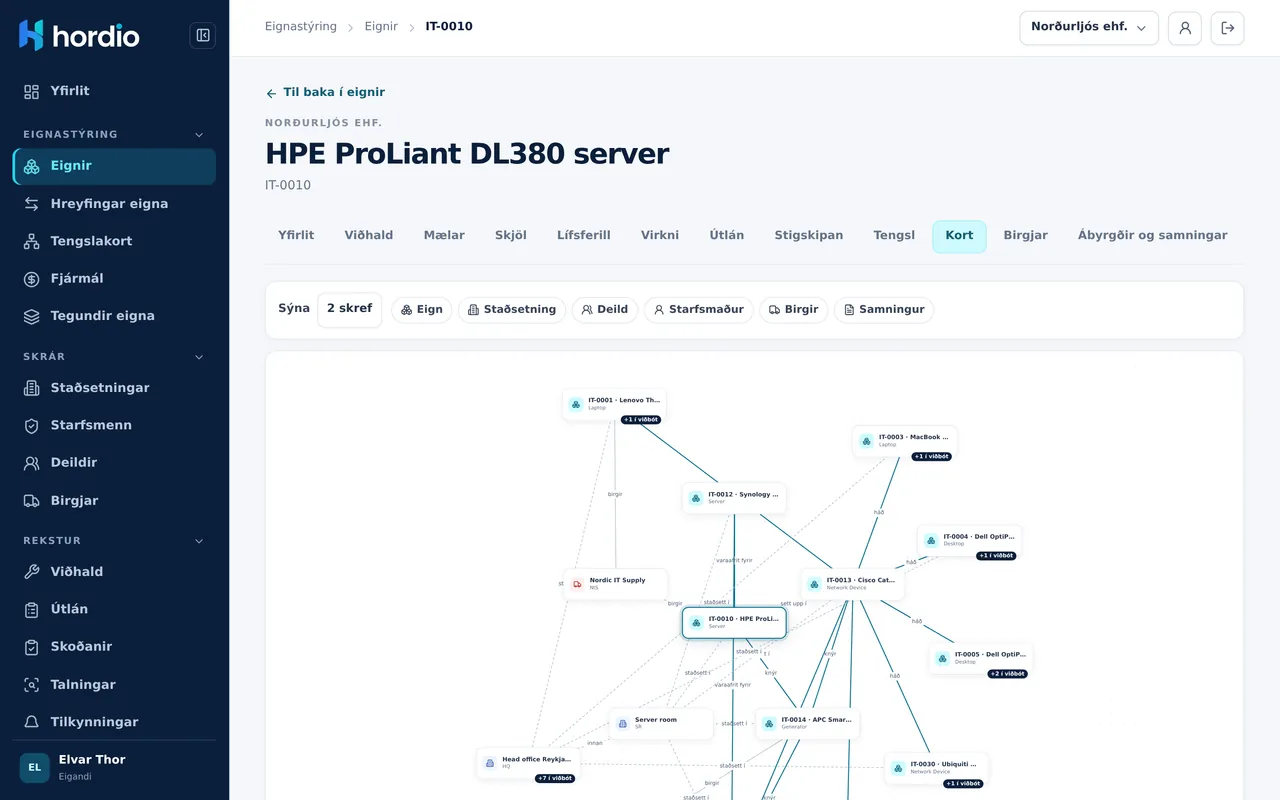Image resolution: width=1280 pixels, height=800 pixels.
Task: Open the user profile icon button
Action: pyautogui.click(x=1185, y=28)
